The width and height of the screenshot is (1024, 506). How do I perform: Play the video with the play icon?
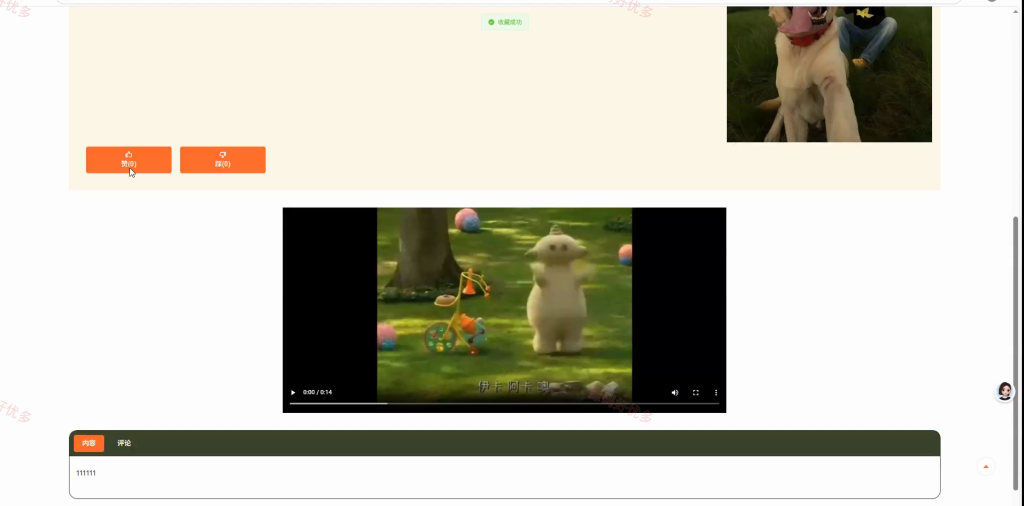pos(293,392)
